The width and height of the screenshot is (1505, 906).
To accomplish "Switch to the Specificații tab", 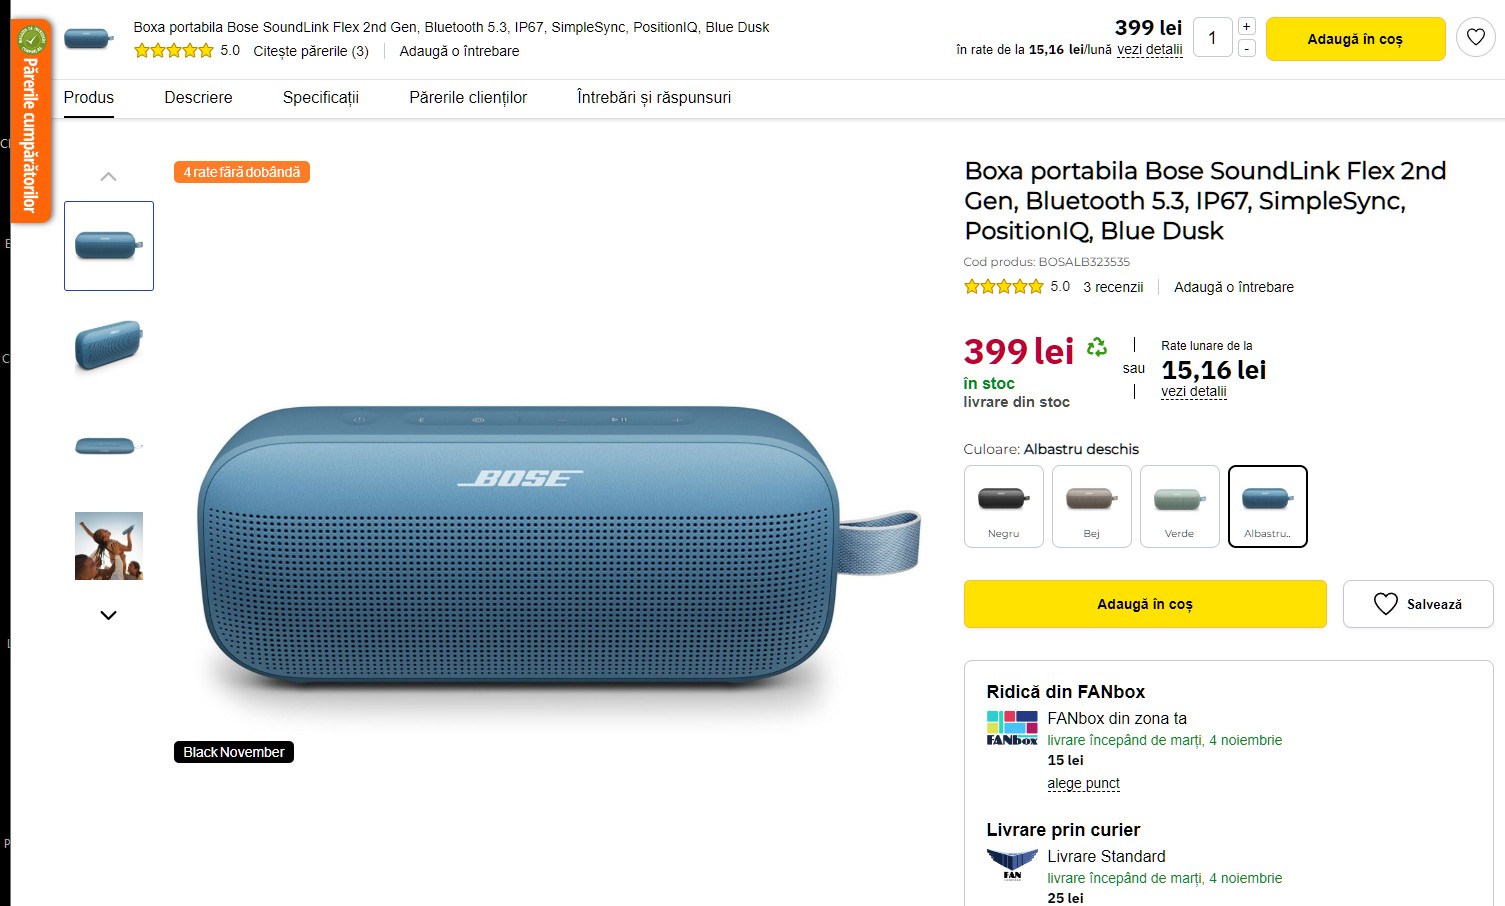I will 319,97.
